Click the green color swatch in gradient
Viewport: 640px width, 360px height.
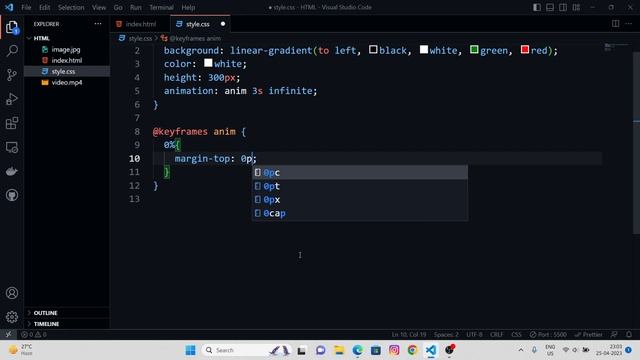point(474,50)
